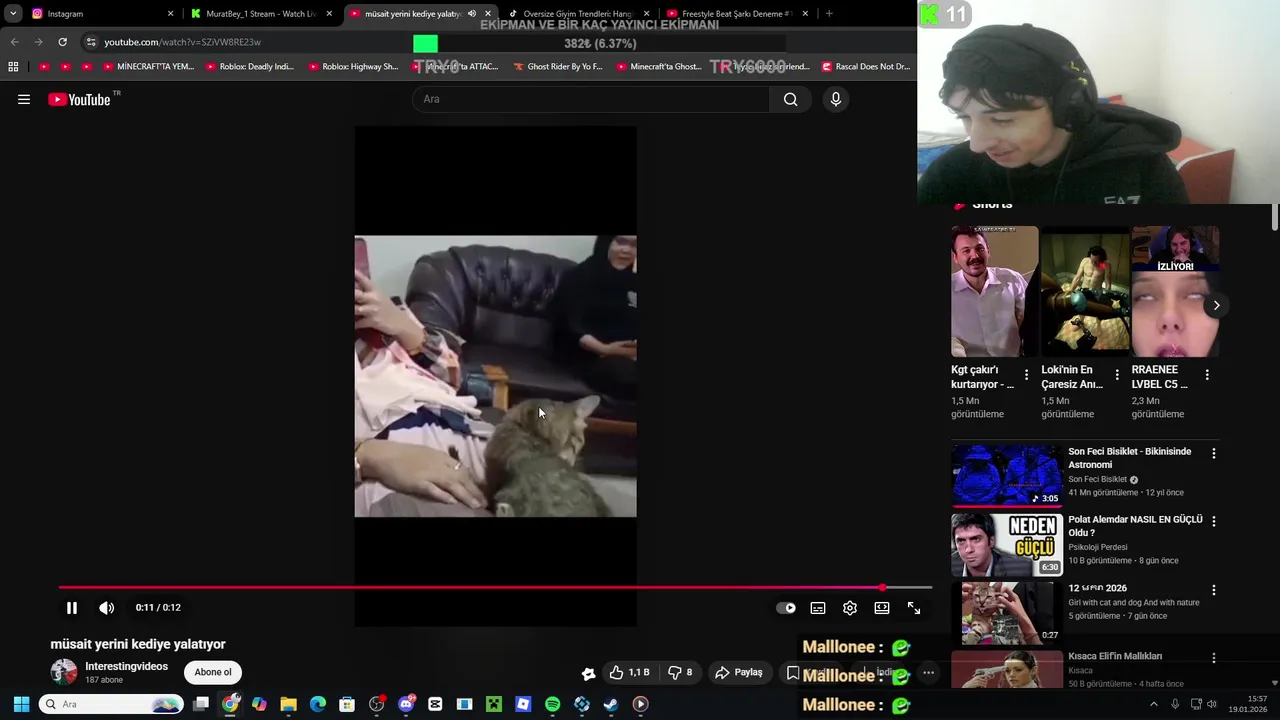Open menu for Polat Alemdar video

point(1214,521)
